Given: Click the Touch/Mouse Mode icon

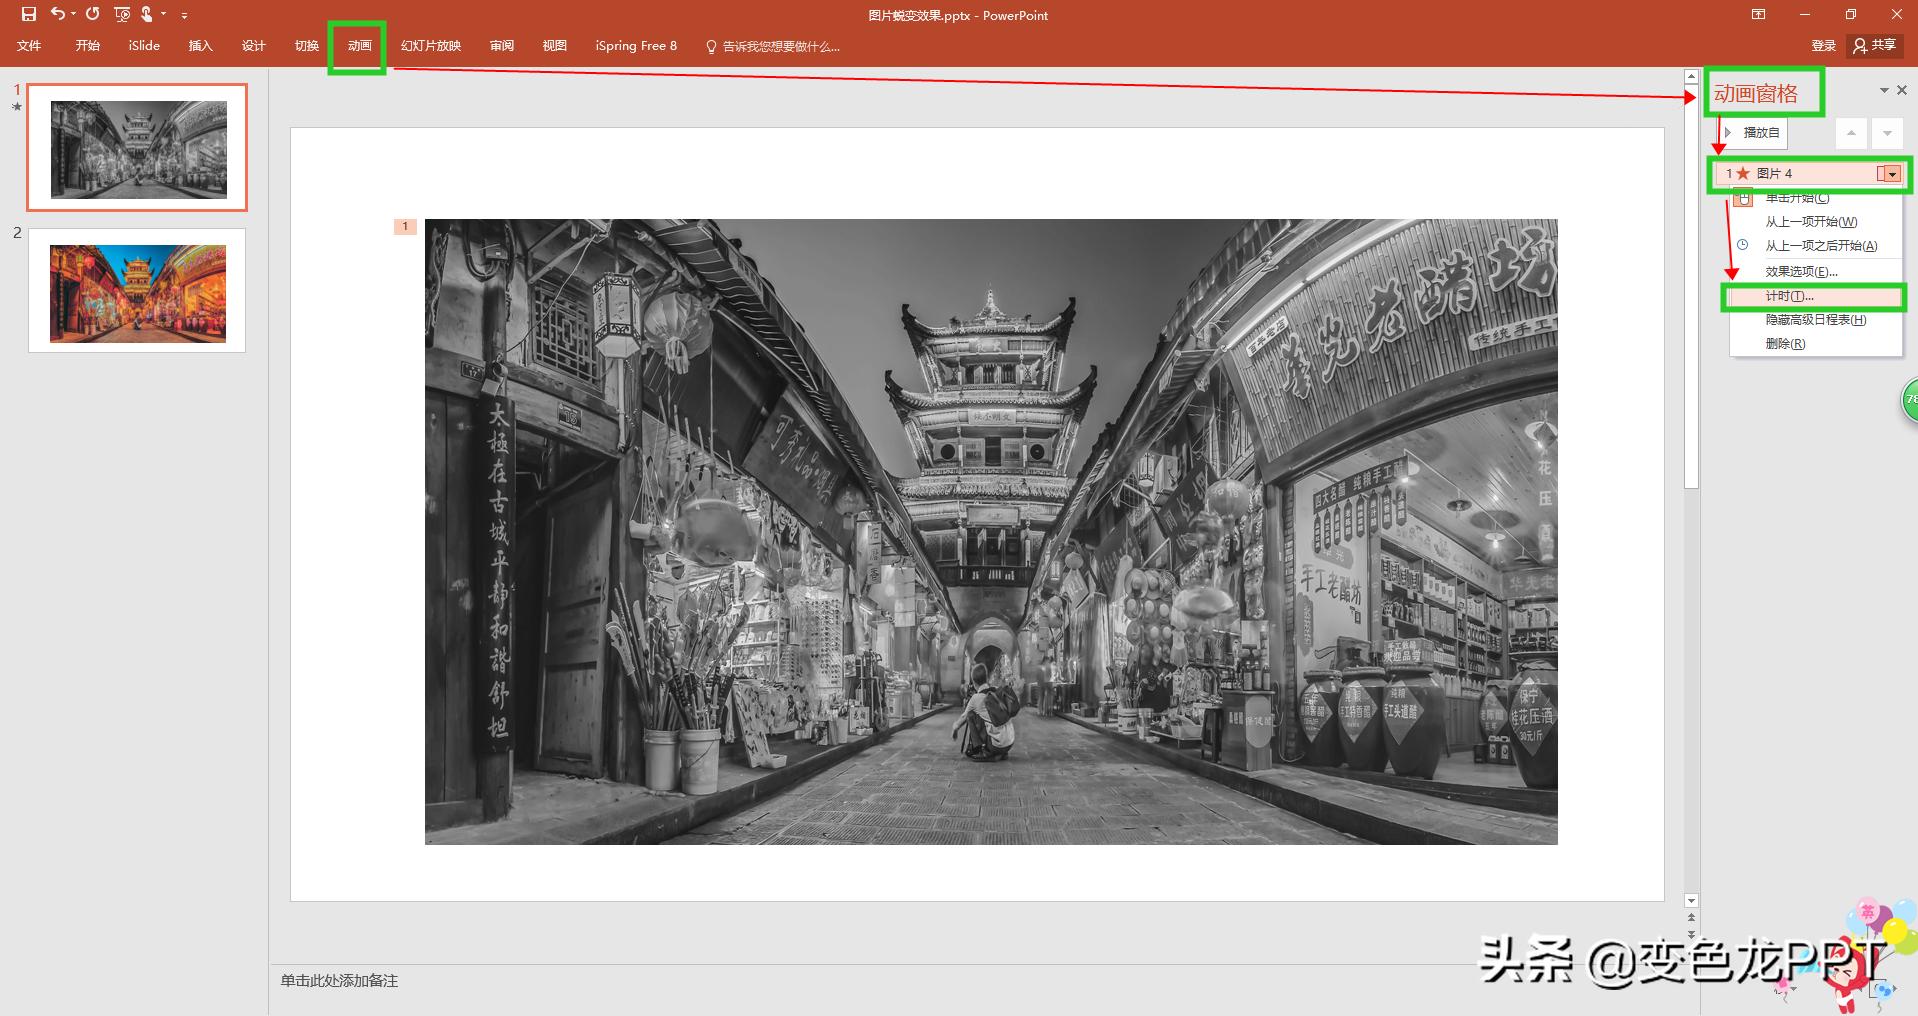Looking at the screenshot, I should coord(148,14).
